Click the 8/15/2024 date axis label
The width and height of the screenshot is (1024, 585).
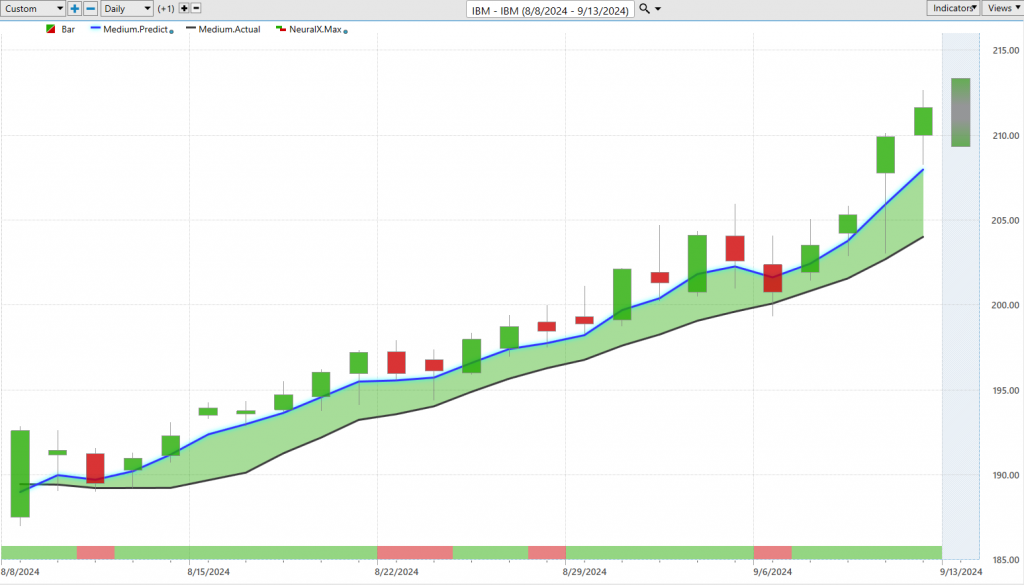point(208,571)
